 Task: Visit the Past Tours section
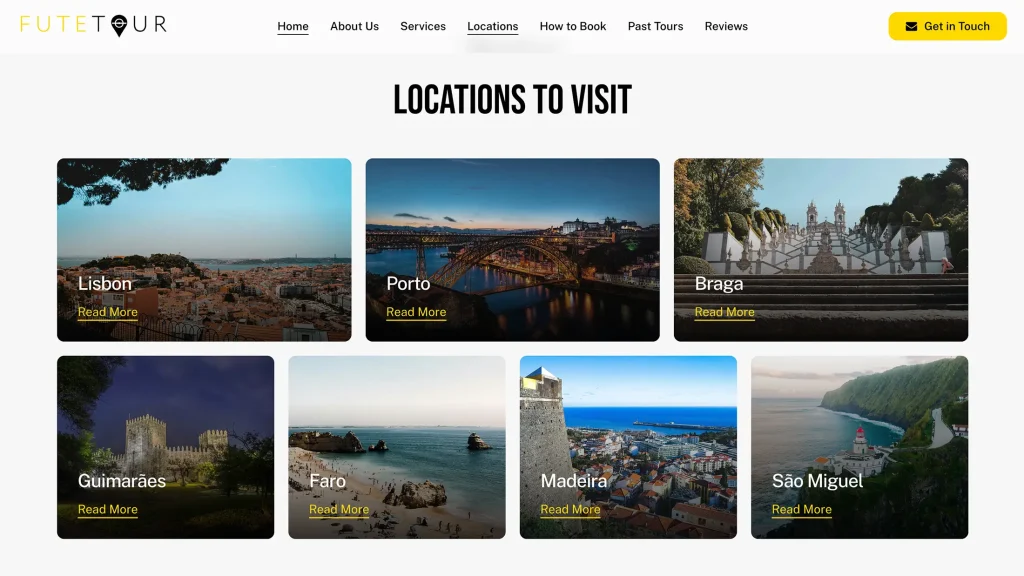[x=655, y=26]
